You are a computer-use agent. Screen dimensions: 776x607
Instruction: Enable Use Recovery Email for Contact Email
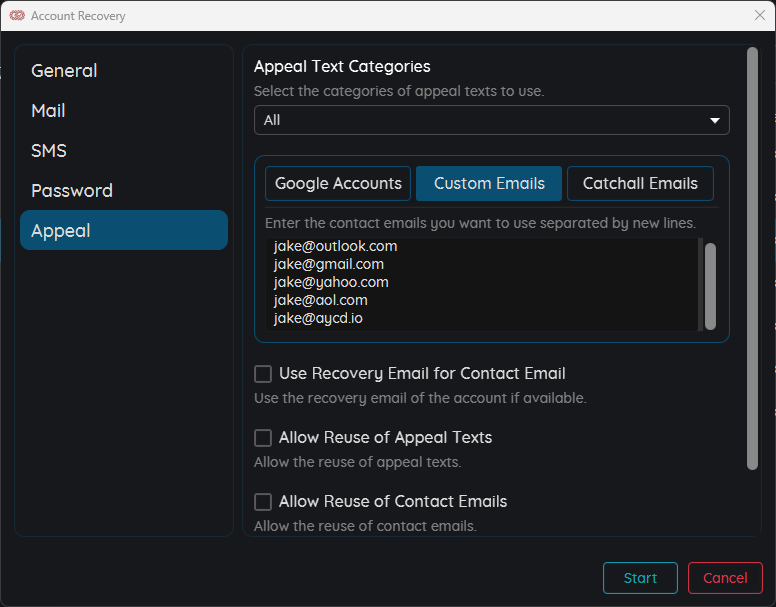click(x=263, y=374)
